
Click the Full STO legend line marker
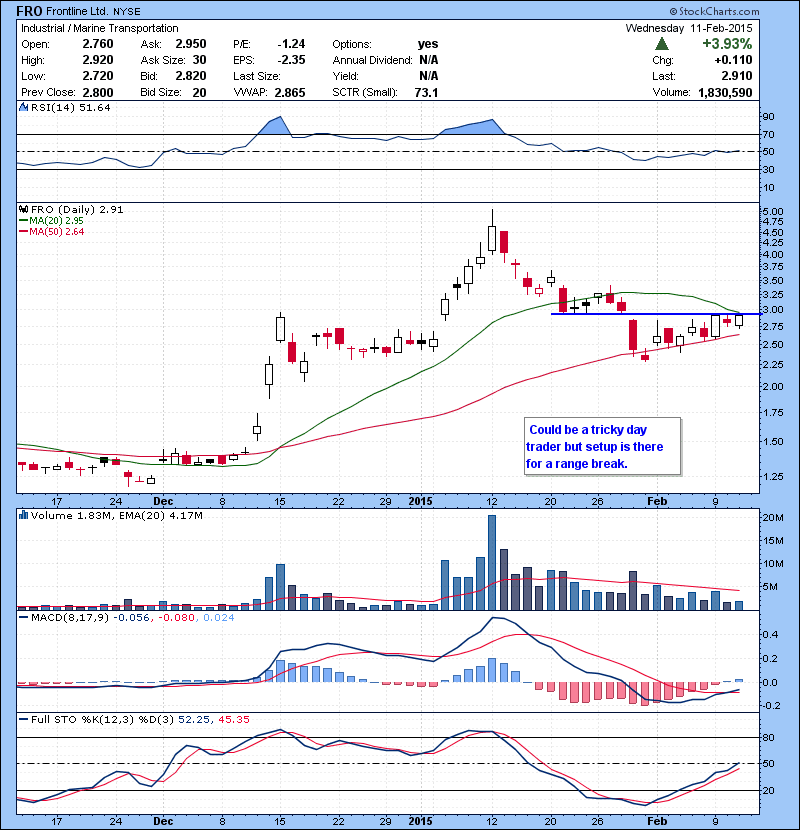coord(23,719)
